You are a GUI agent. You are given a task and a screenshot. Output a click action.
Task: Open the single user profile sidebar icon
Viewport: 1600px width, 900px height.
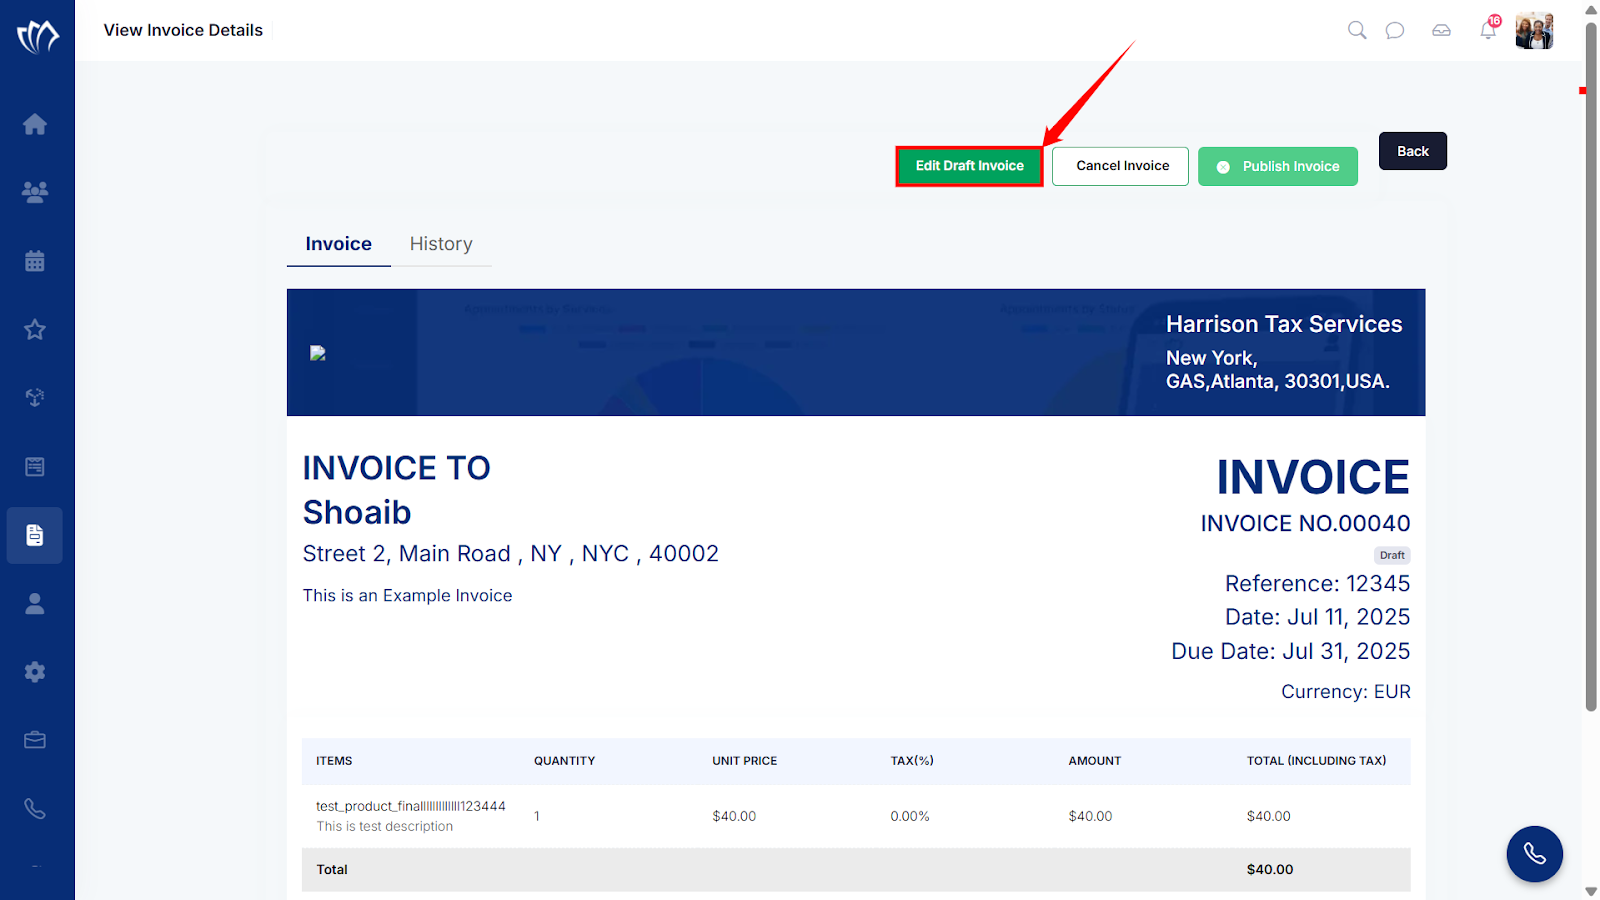[x=35, y=603]
